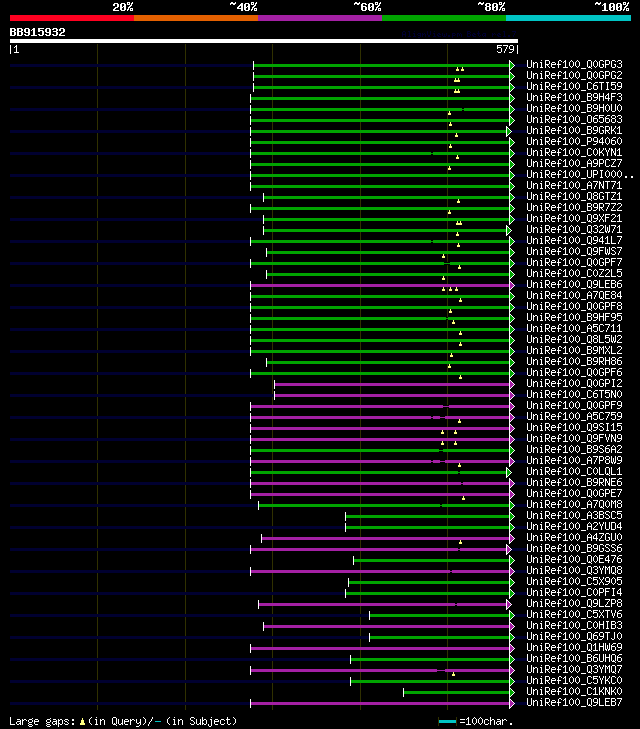Viewport: 640px width, 729px height.
Task: Click the query end position 579
Action: click(x=505, y=49)
